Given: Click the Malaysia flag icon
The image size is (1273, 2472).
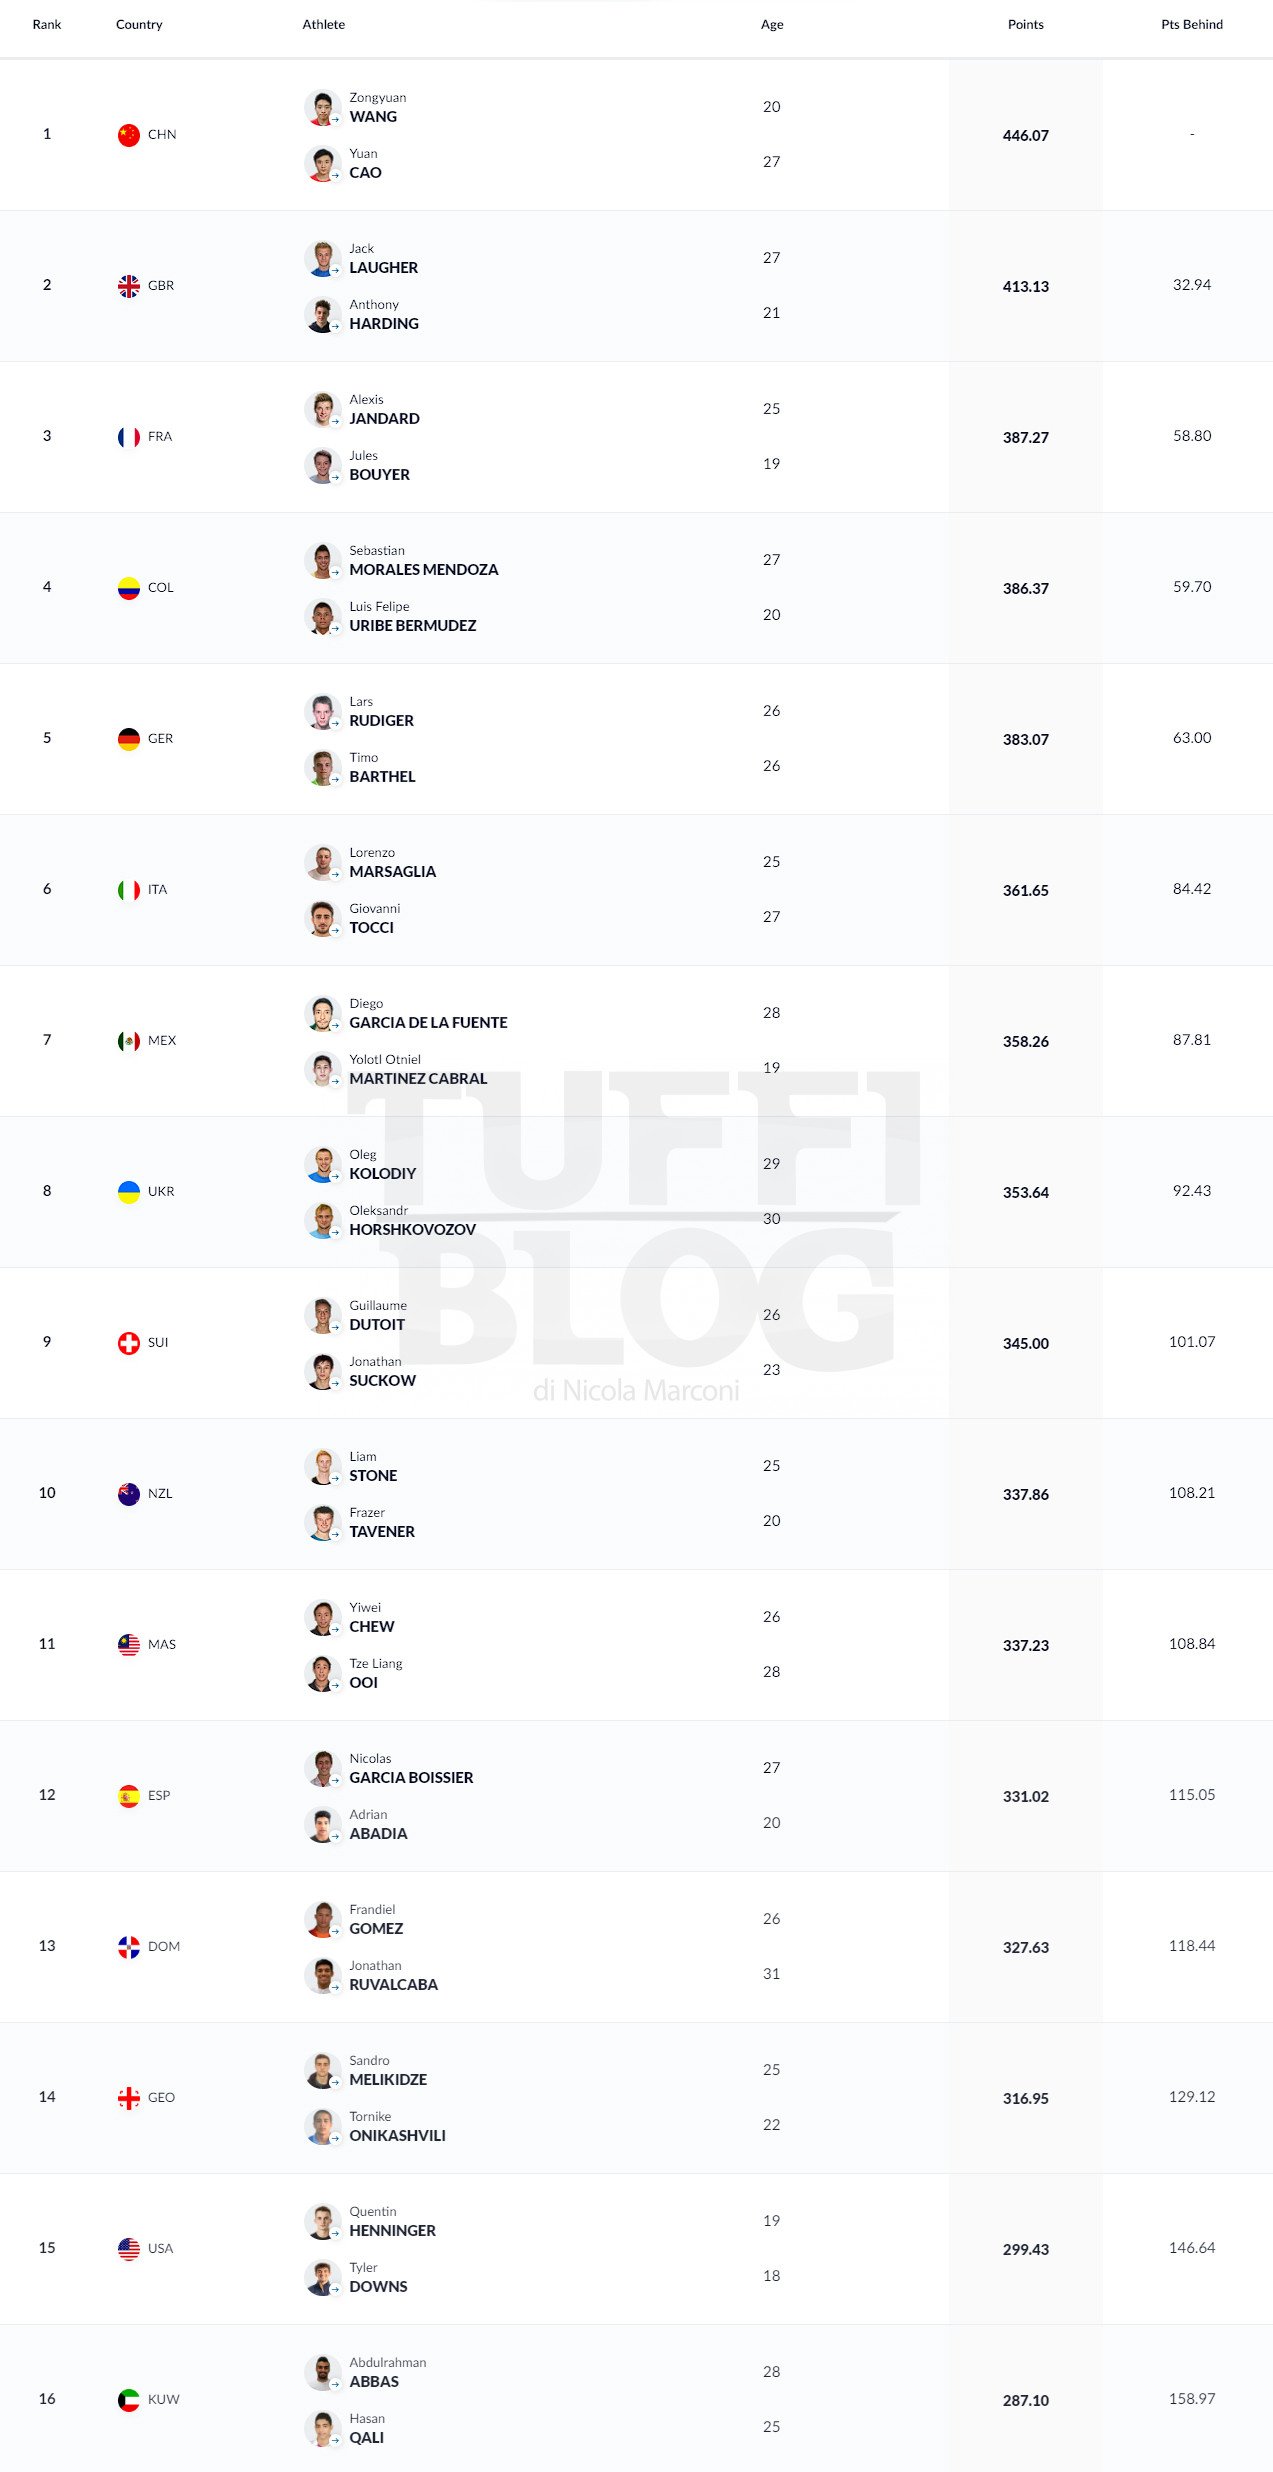Looking at the screenshot, I should tap(129, 1645).
